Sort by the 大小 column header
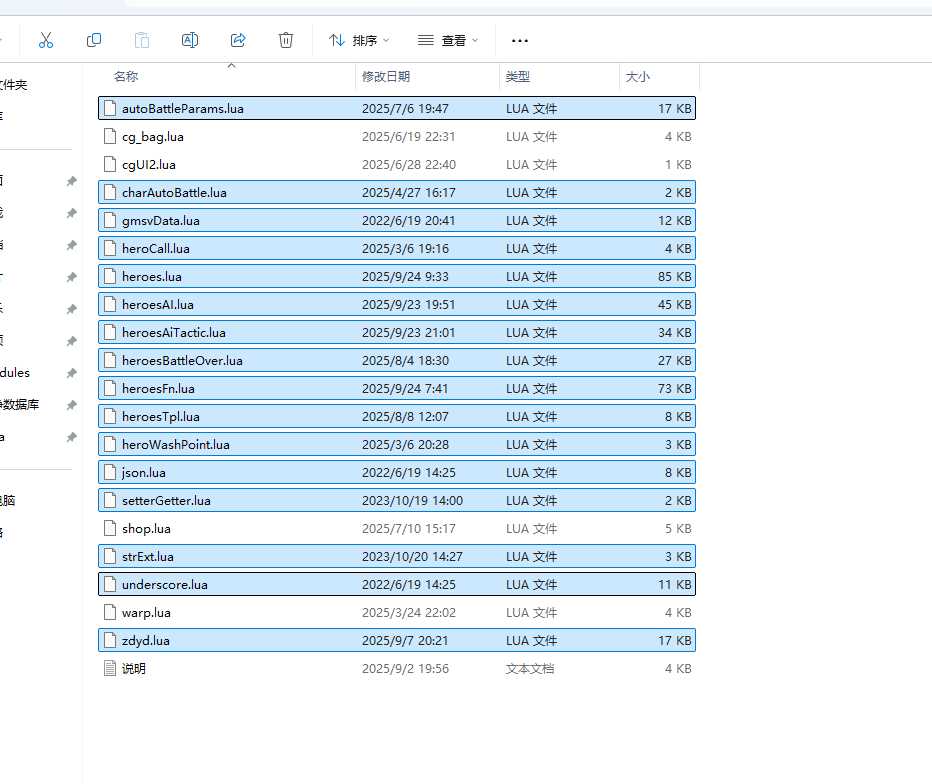The height and width of the screenshot is (784, 932). point(637,77)
